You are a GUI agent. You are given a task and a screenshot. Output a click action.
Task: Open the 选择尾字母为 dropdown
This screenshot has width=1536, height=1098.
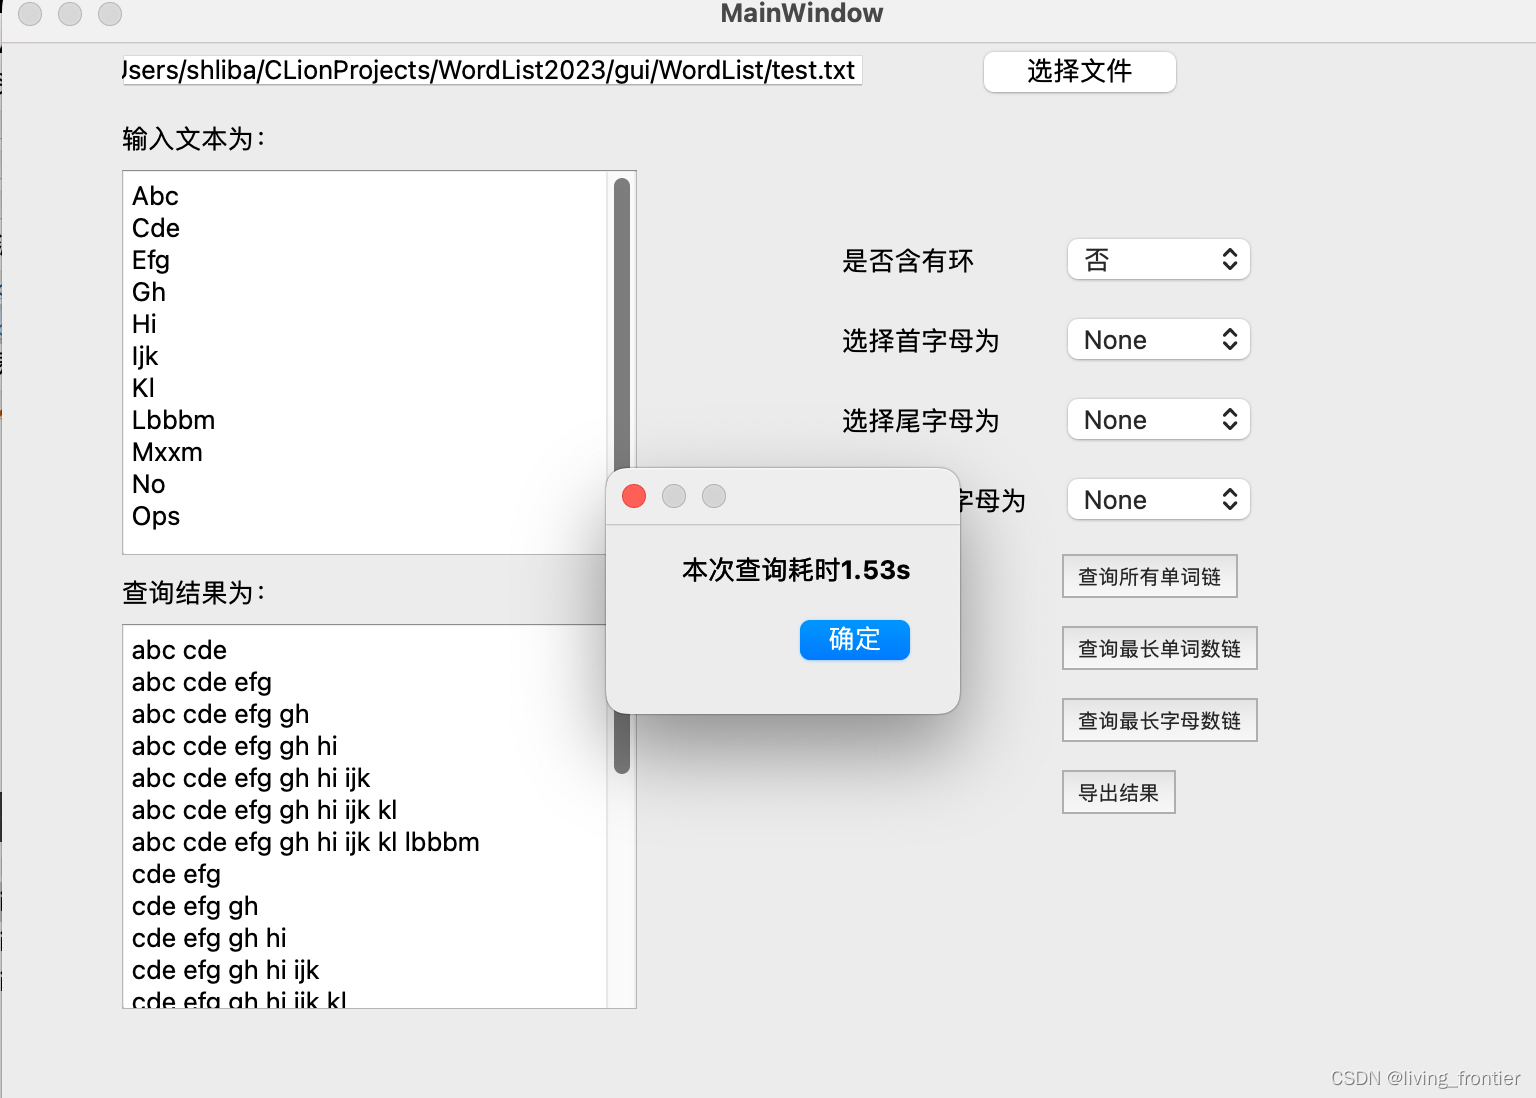pos(1159,420)
